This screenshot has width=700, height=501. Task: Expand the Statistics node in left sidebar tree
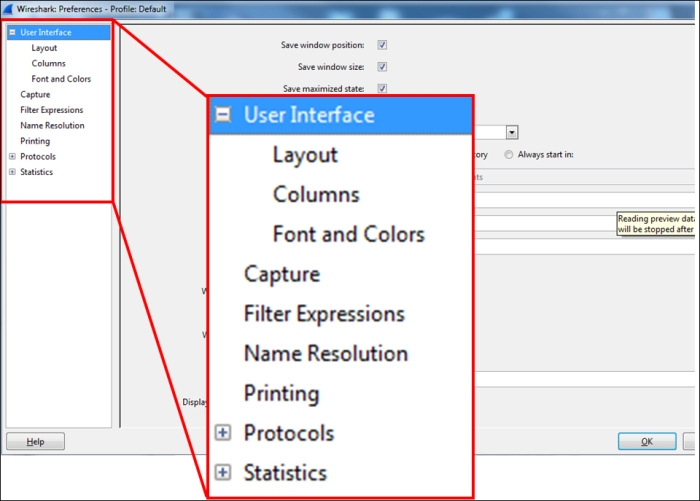click(x=12, y=172)
